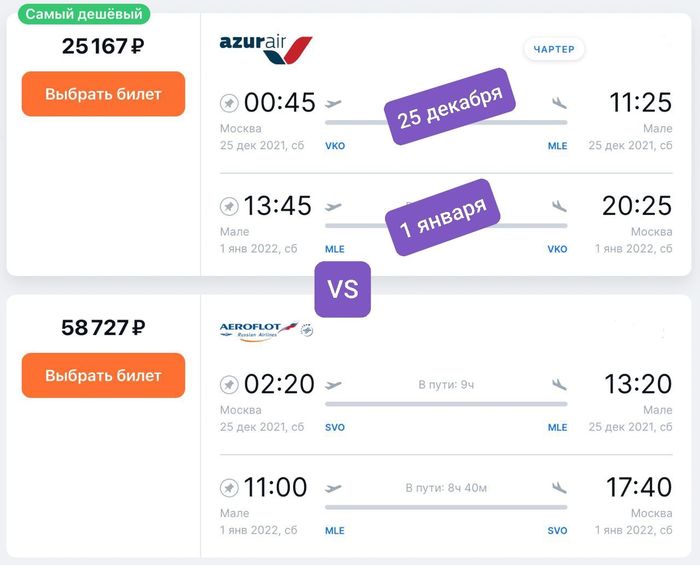The image size is (700, 565).
Task: Click the Aeroflot airline logo
Action: click(x=258, y=330)
